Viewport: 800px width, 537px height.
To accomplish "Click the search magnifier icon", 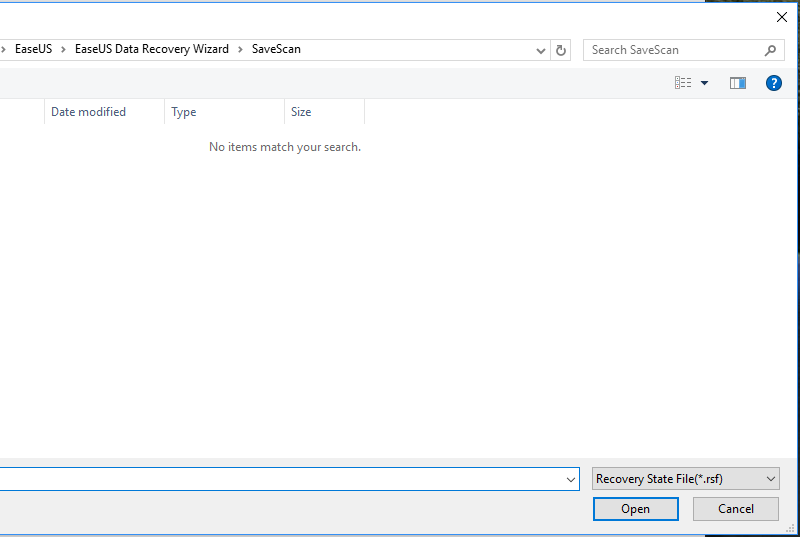I will point(770,50).
